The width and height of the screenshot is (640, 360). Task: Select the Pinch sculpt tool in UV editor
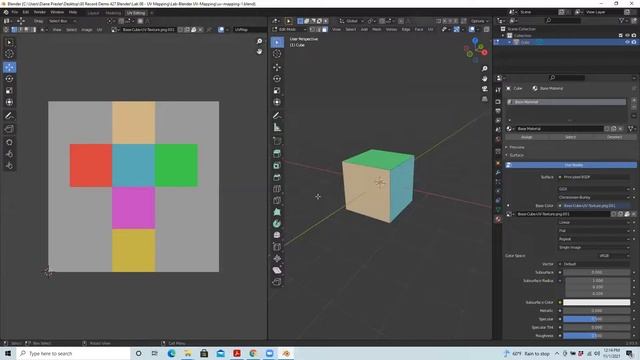coord(9,166)
